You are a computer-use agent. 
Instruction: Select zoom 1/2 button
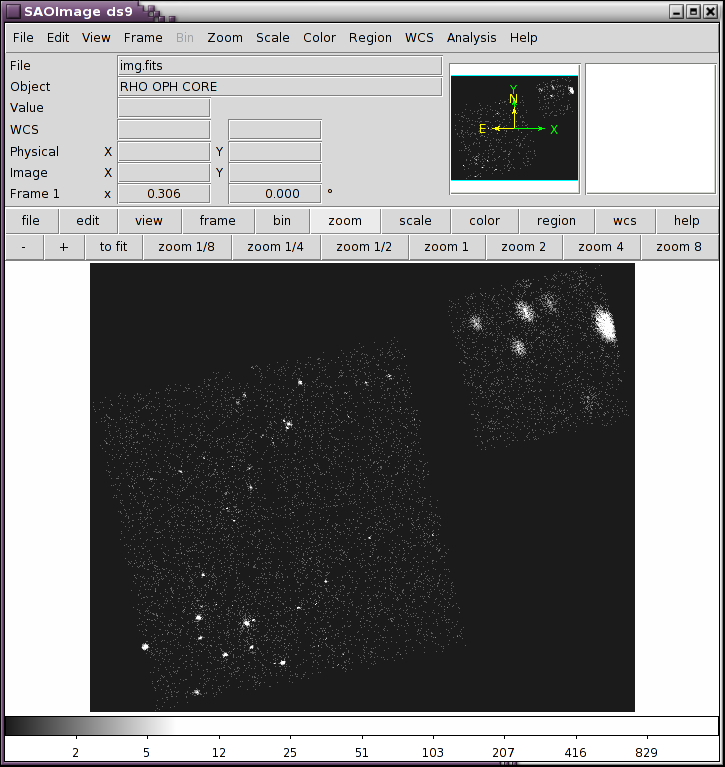point(364,247)
